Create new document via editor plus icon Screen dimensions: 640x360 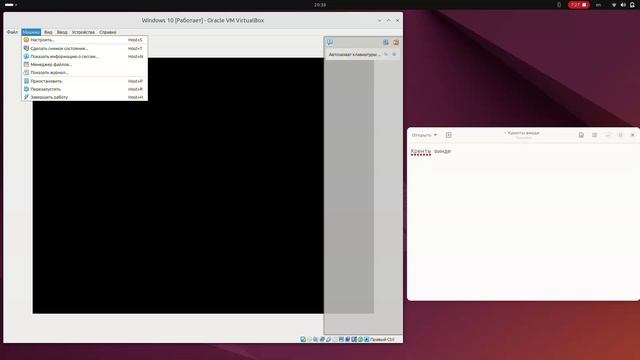point(449,135)
